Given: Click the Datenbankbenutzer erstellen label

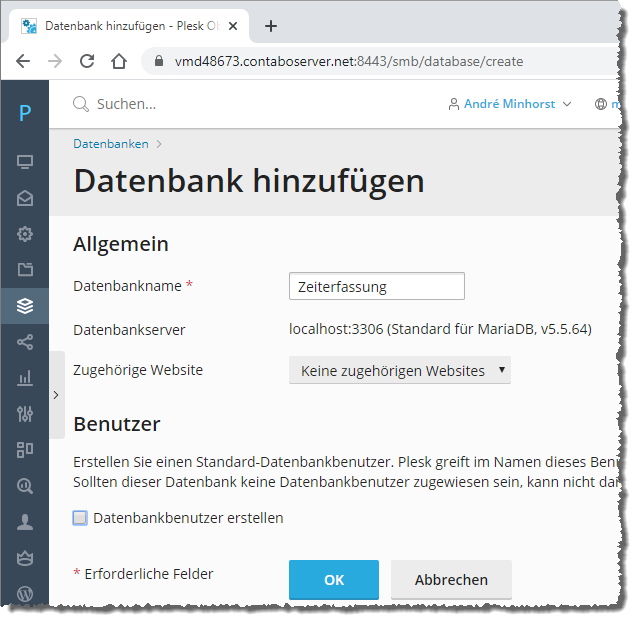Looking at the screenshot, I should click(x=188, y=518).
